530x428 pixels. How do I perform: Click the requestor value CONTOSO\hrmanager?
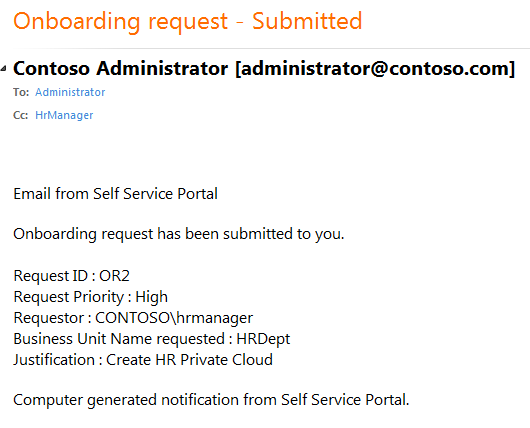tap(174, 318)
